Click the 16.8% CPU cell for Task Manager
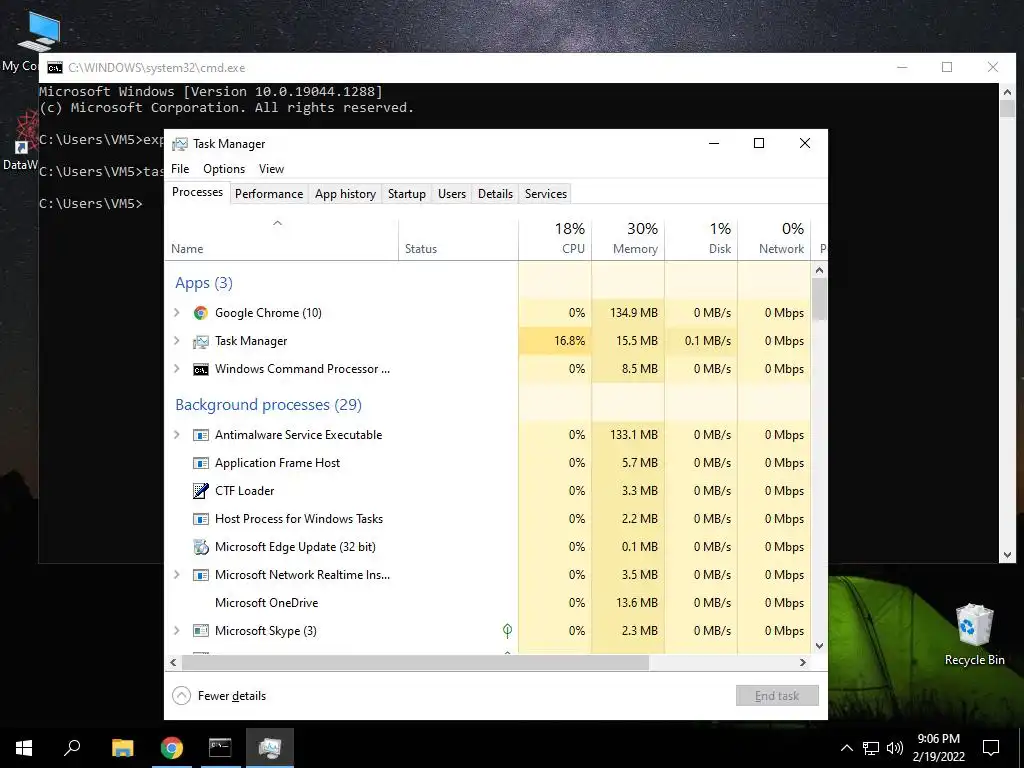 click(x=555, y=341)
